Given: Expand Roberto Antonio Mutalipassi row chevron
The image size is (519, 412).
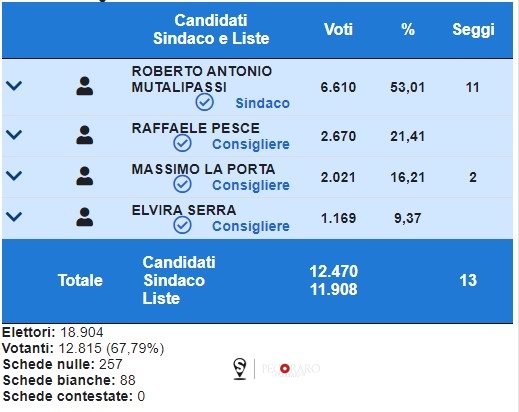Looking at the screenshot, I should point(14,86).
